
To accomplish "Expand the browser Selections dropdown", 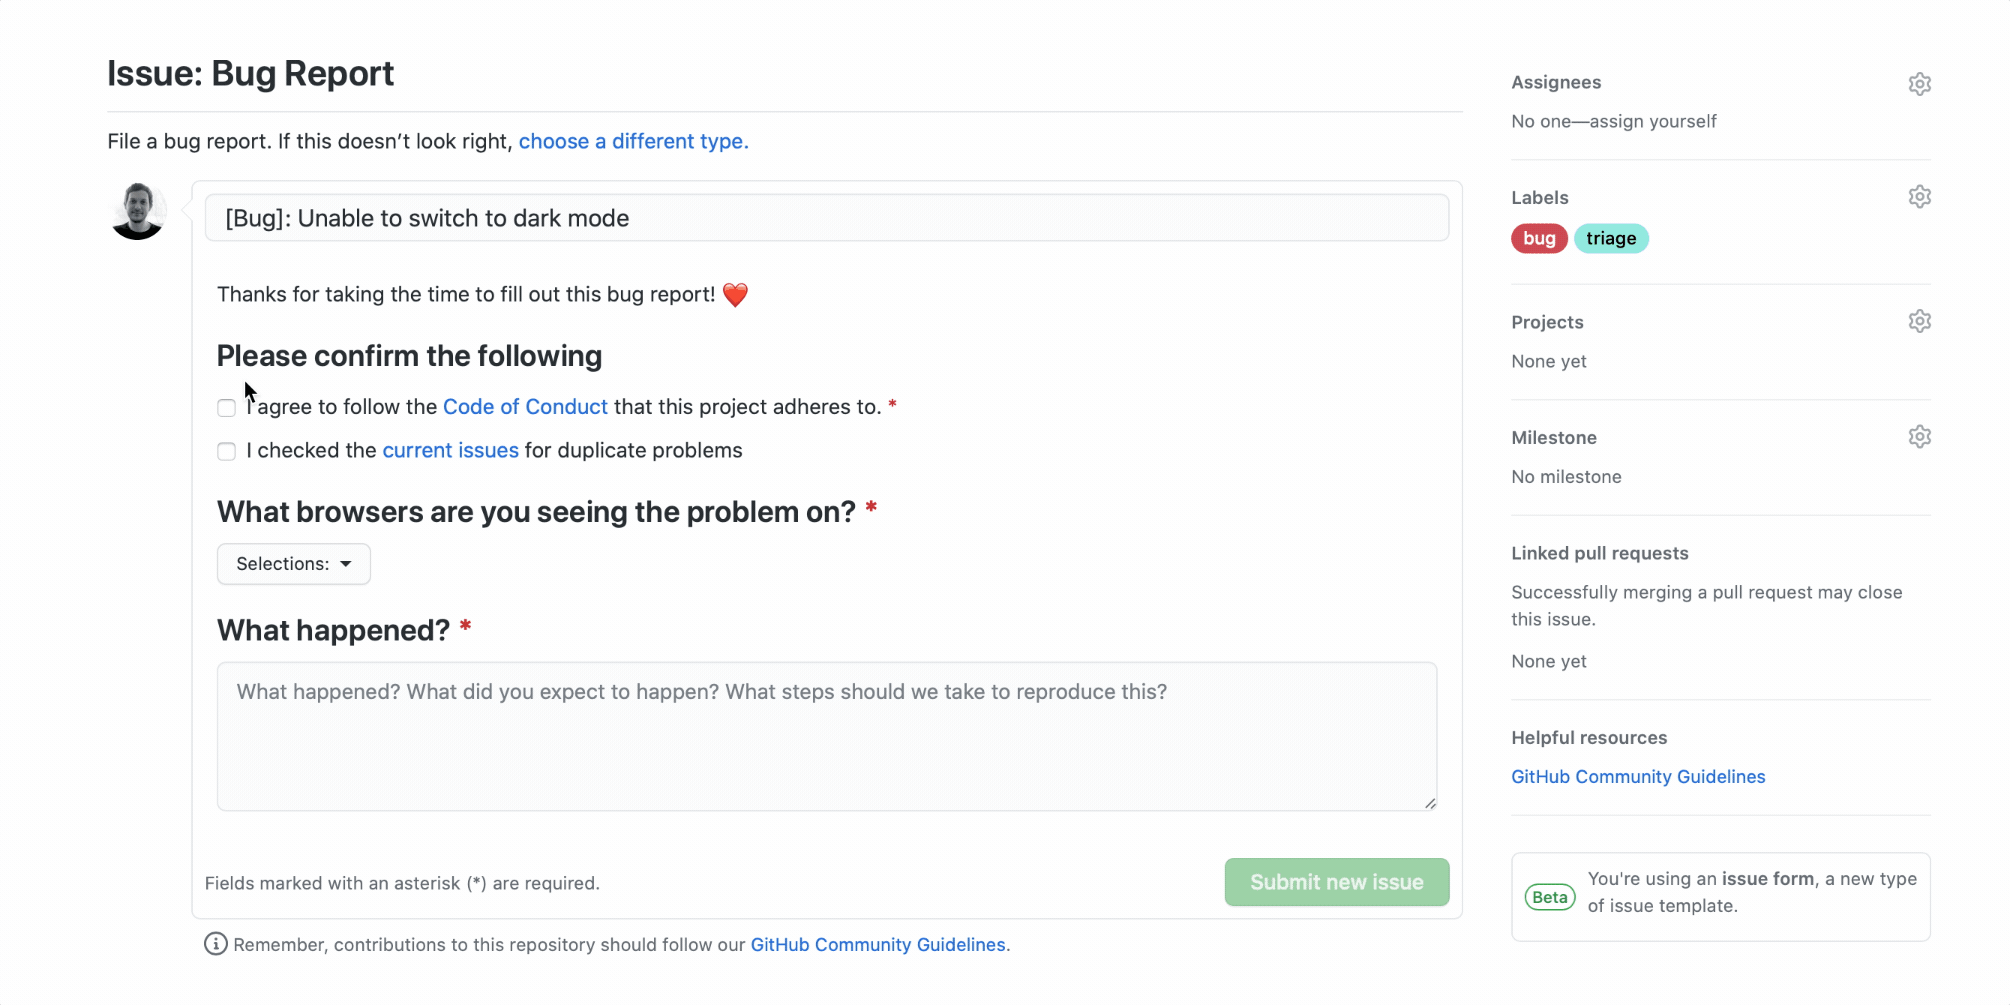I will click(x=294, y=564).
